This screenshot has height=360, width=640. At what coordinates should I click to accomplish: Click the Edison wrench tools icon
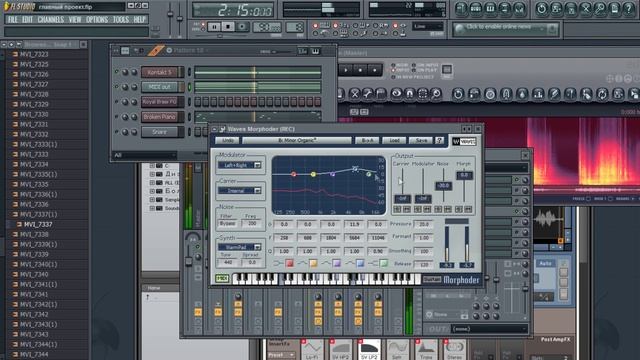pyautogui.click(x=368, y=94)
